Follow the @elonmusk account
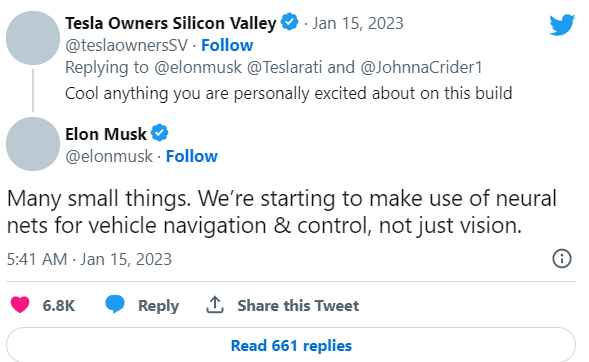589x362 pixels. pyautogui.click(x=192, y=156)
